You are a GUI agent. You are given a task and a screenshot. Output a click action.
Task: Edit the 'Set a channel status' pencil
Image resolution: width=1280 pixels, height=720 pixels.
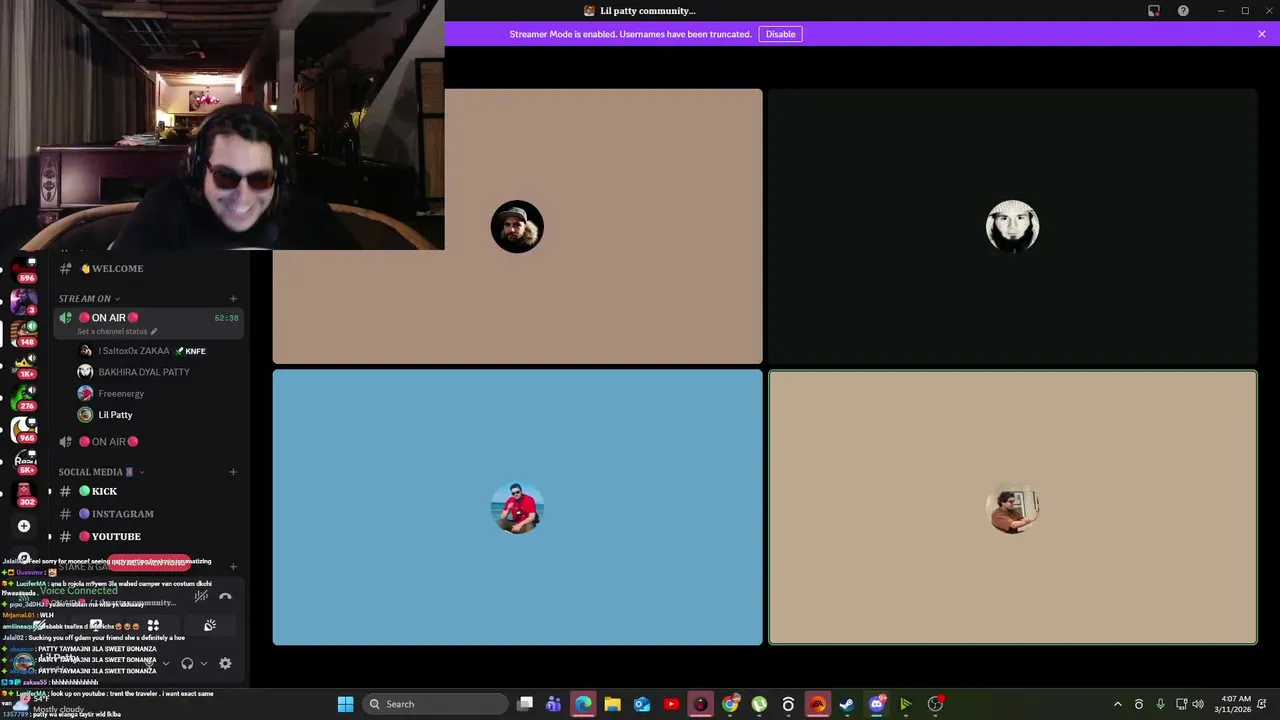point(154,331)
